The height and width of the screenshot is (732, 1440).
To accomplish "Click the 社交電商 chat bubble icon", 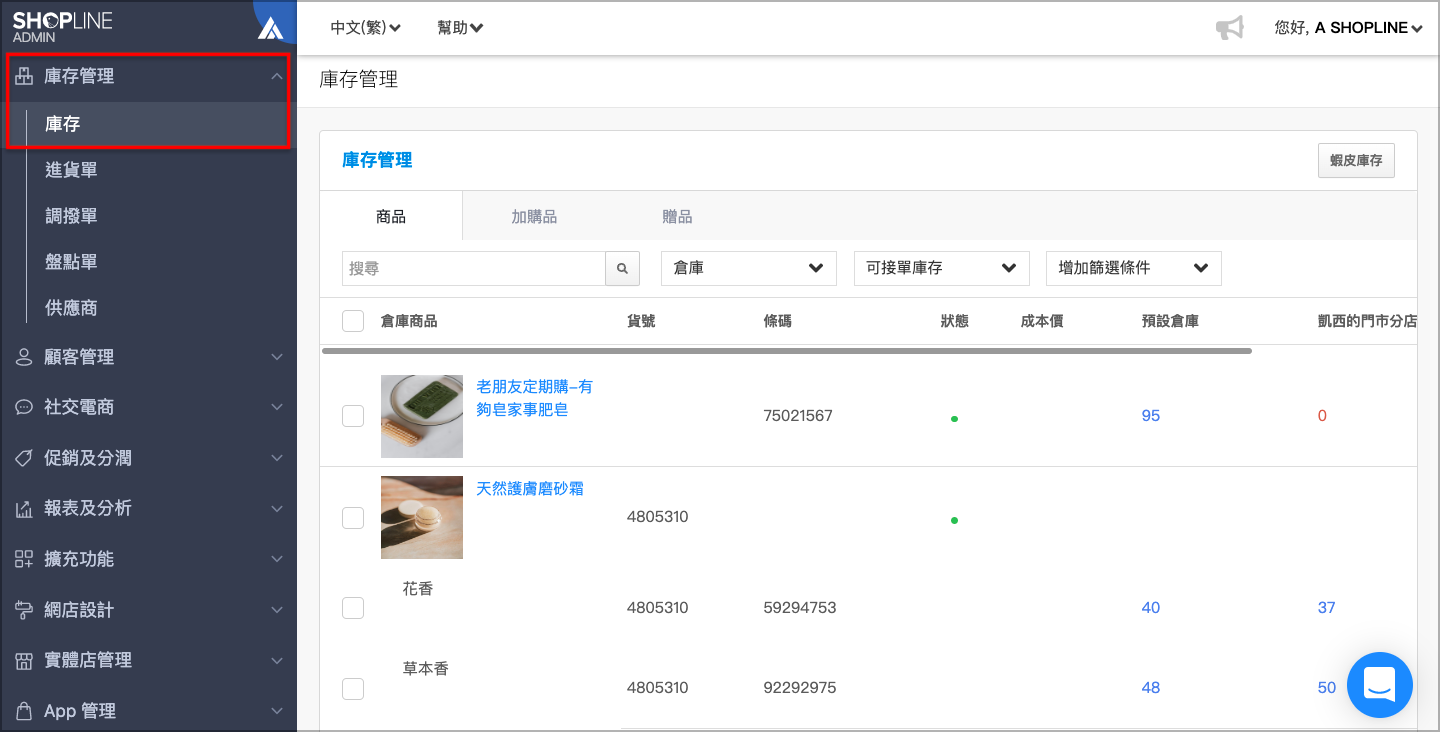I will (x=24, y=407).
